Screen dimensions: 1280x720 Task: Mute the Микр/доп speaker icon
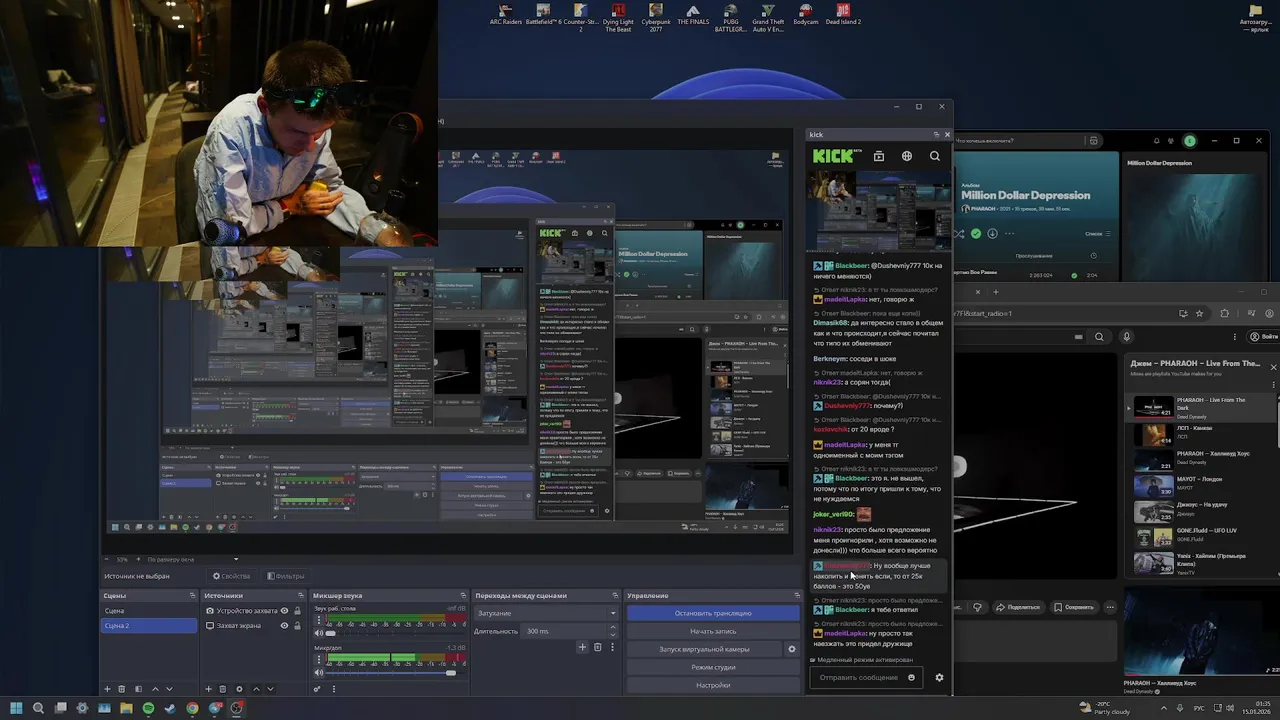tap(319, 673)
